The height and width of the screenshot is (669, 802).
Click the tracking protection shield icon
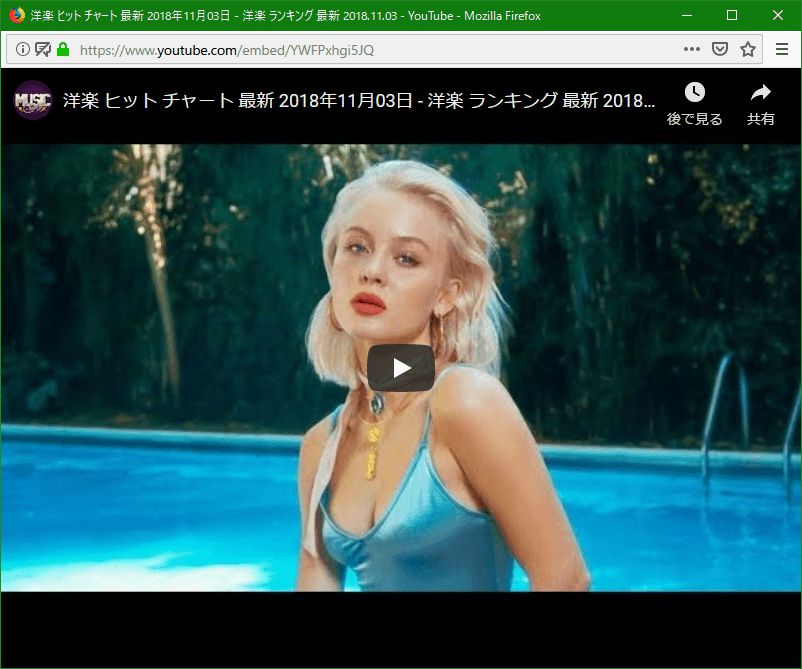point(43,50)
